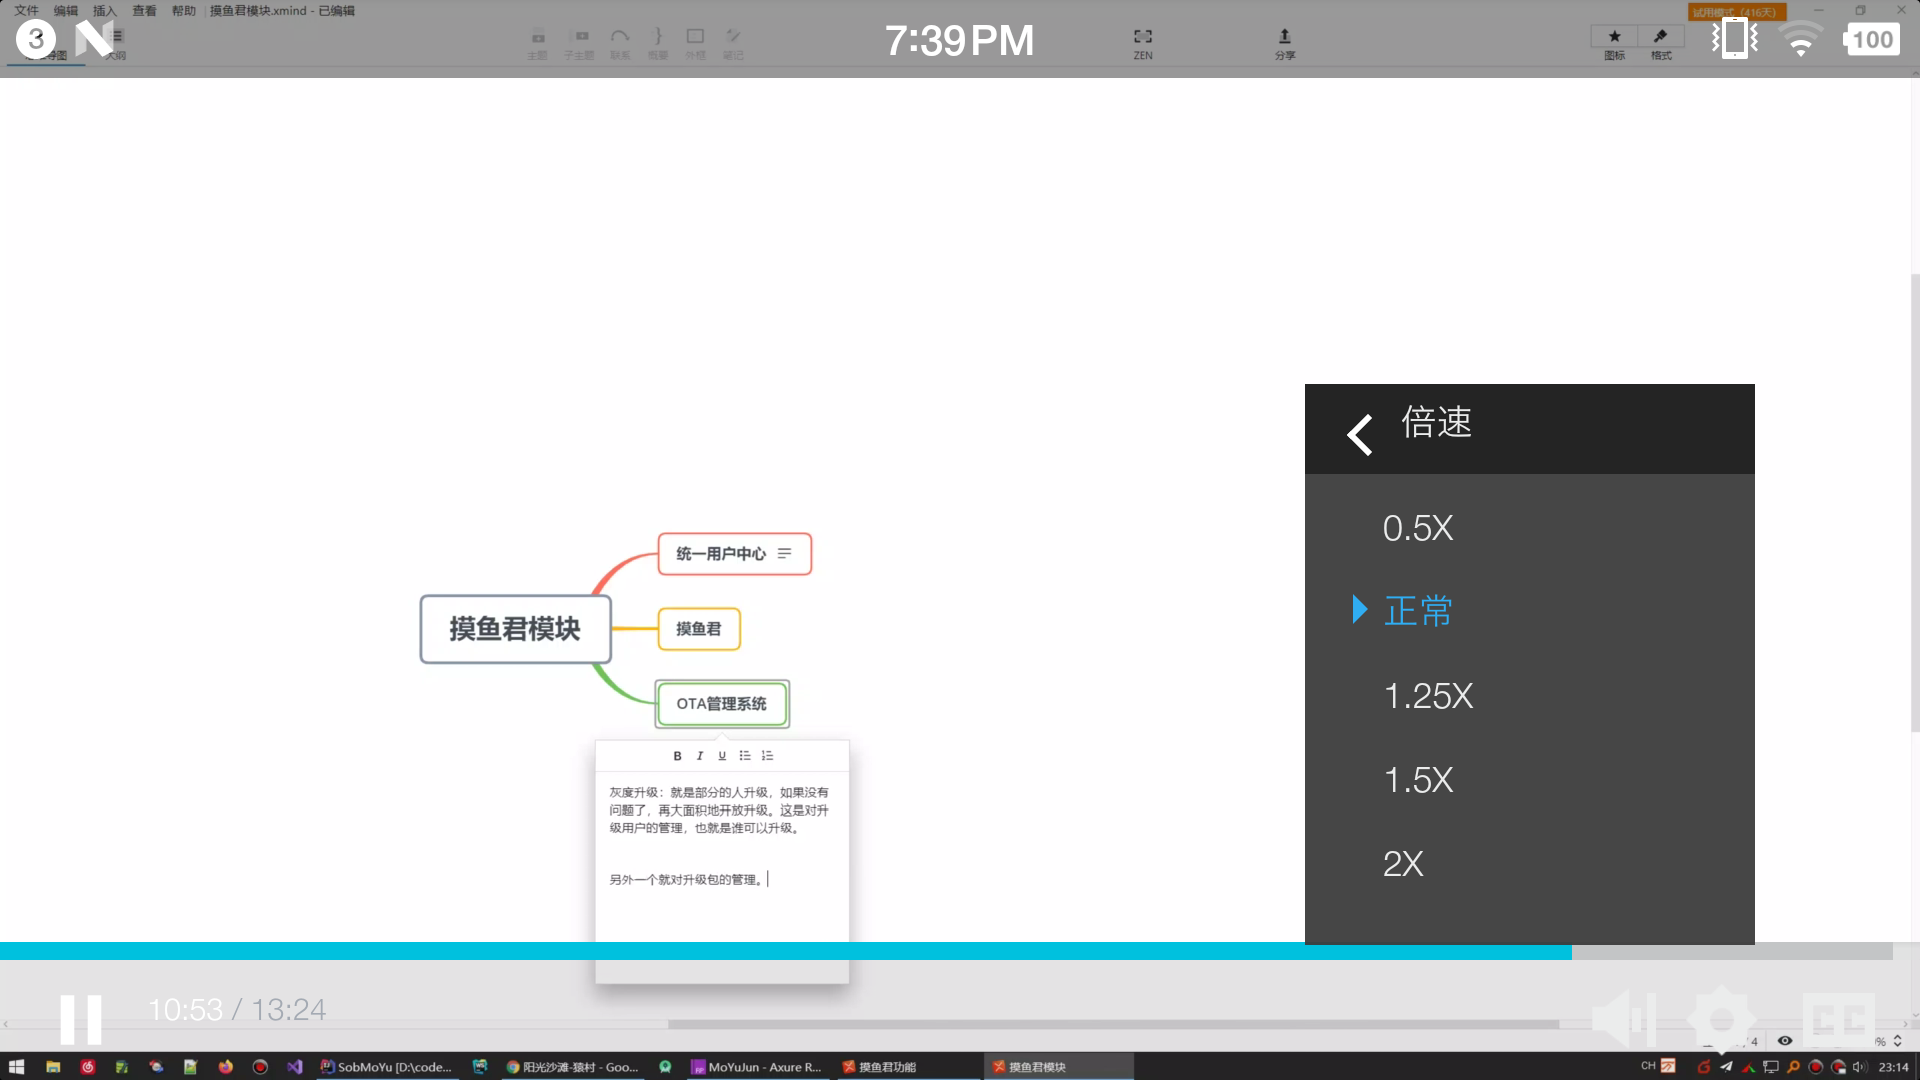Pause the video playback

[80, 1018]
